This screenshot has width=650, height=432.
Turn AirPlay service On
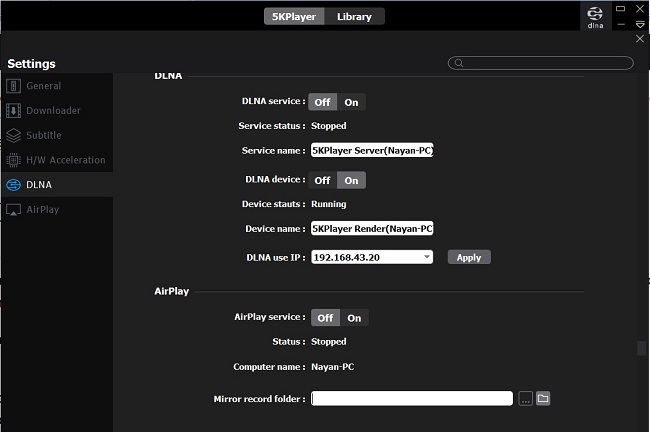354,318
